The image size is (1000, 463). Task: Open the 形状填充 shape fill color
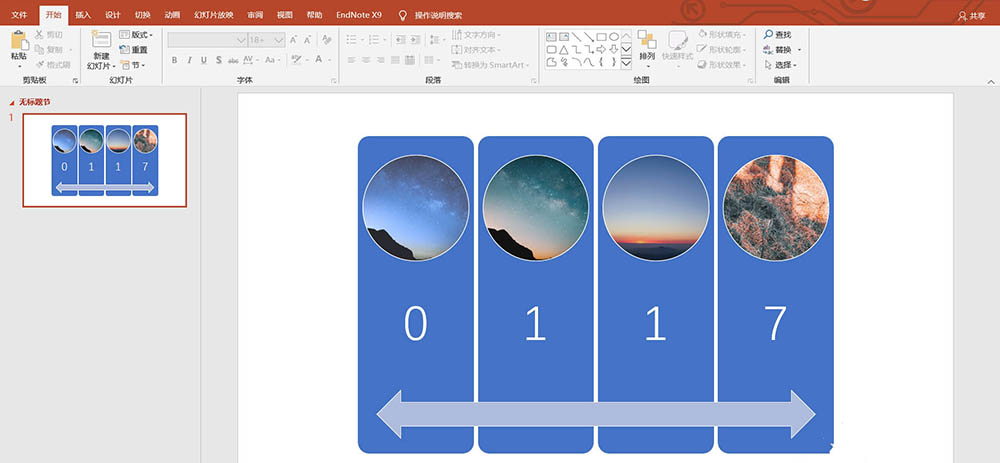722,34
